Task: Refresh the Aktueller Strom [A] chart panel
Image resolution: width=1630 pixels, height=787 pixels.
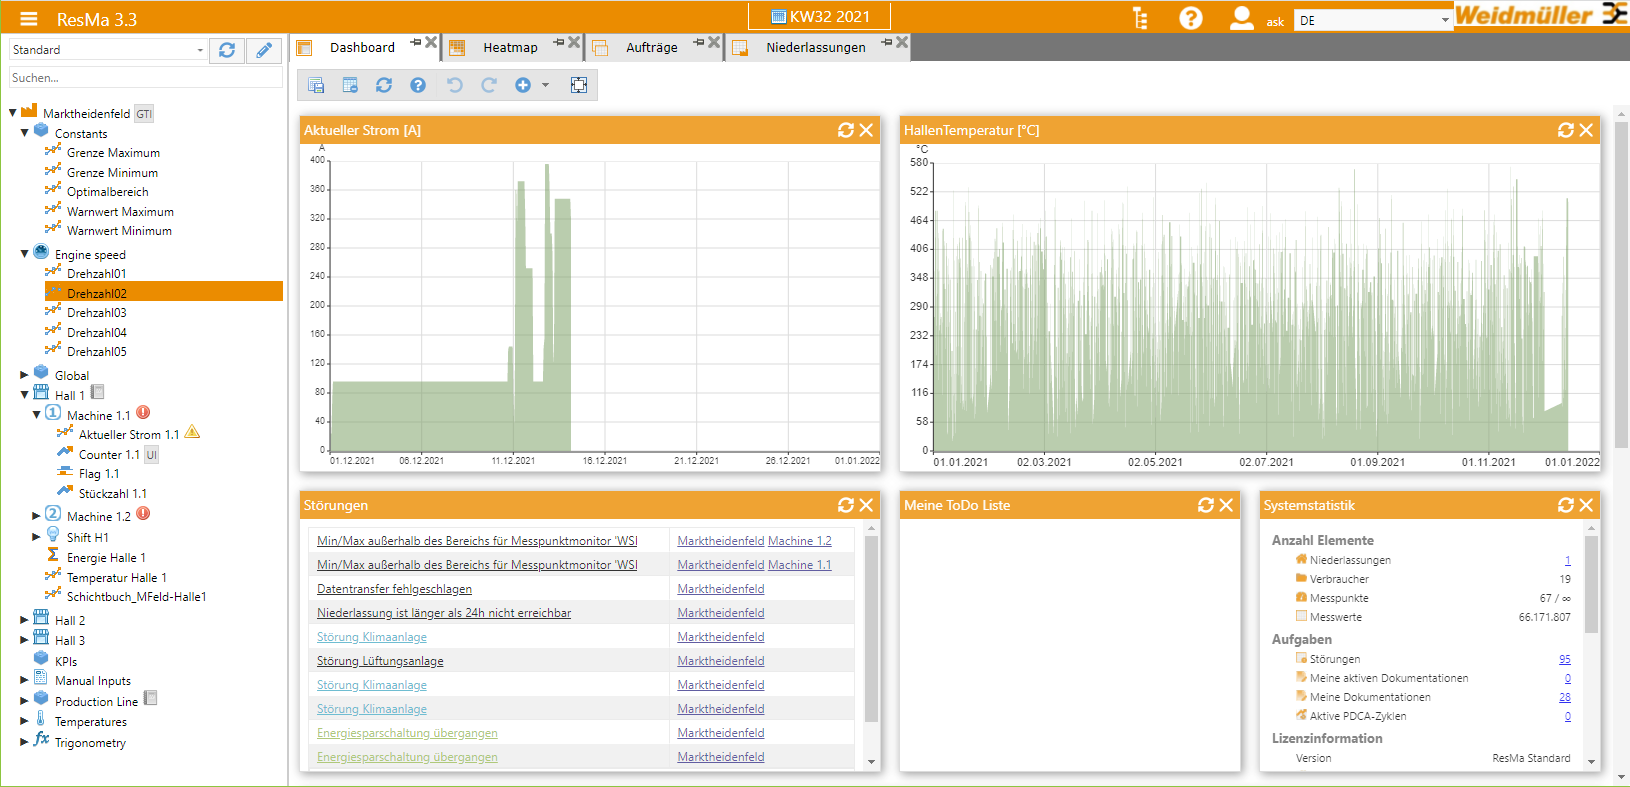Action: coord(846,130)
